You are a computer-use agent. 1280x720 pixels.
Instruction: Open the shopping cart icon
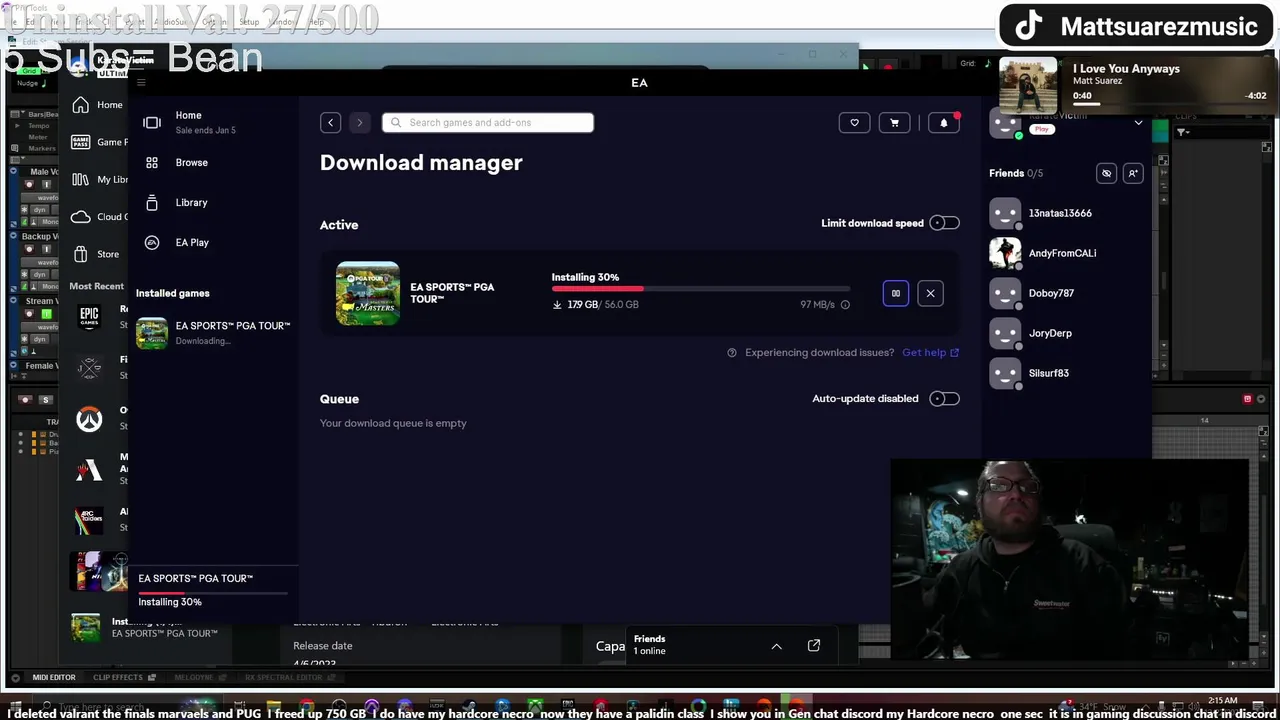point(894,123)
